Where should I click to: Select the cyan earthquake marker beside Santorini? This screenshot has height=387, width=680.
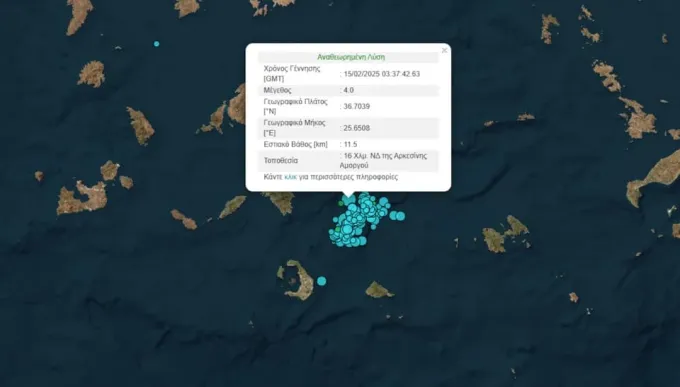point(321,281)
